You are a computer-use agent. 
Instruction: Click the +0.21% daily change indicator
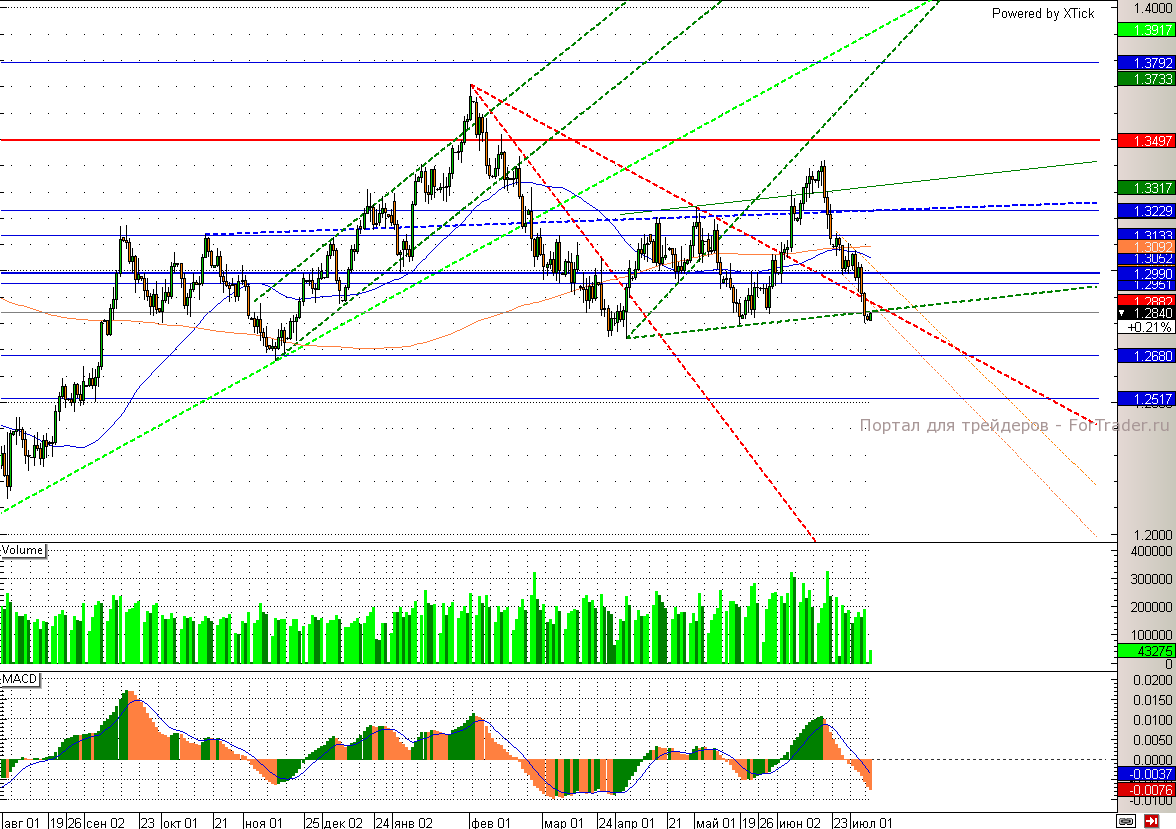pyautogui.click(x=1147, y=325)
